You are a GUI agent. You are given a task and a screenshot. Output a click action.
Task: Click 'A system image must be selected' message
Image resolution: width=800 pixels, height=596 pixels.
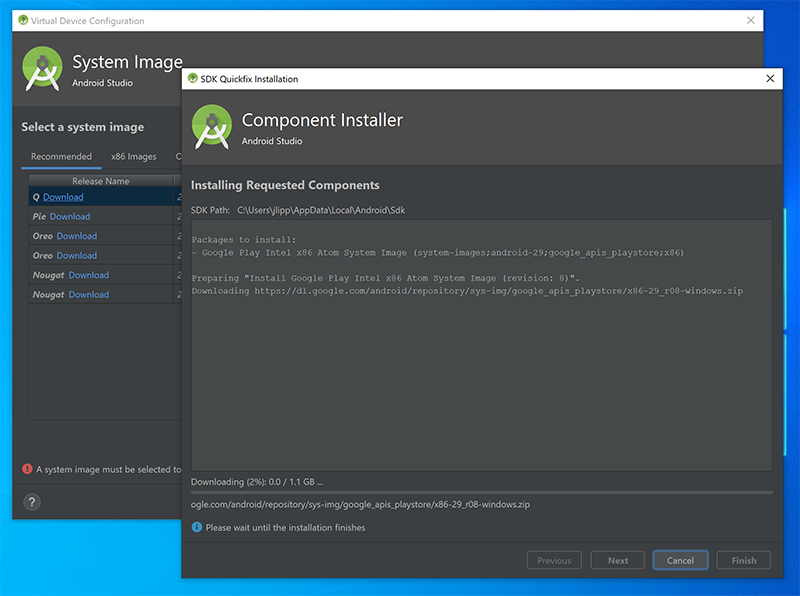109,469
